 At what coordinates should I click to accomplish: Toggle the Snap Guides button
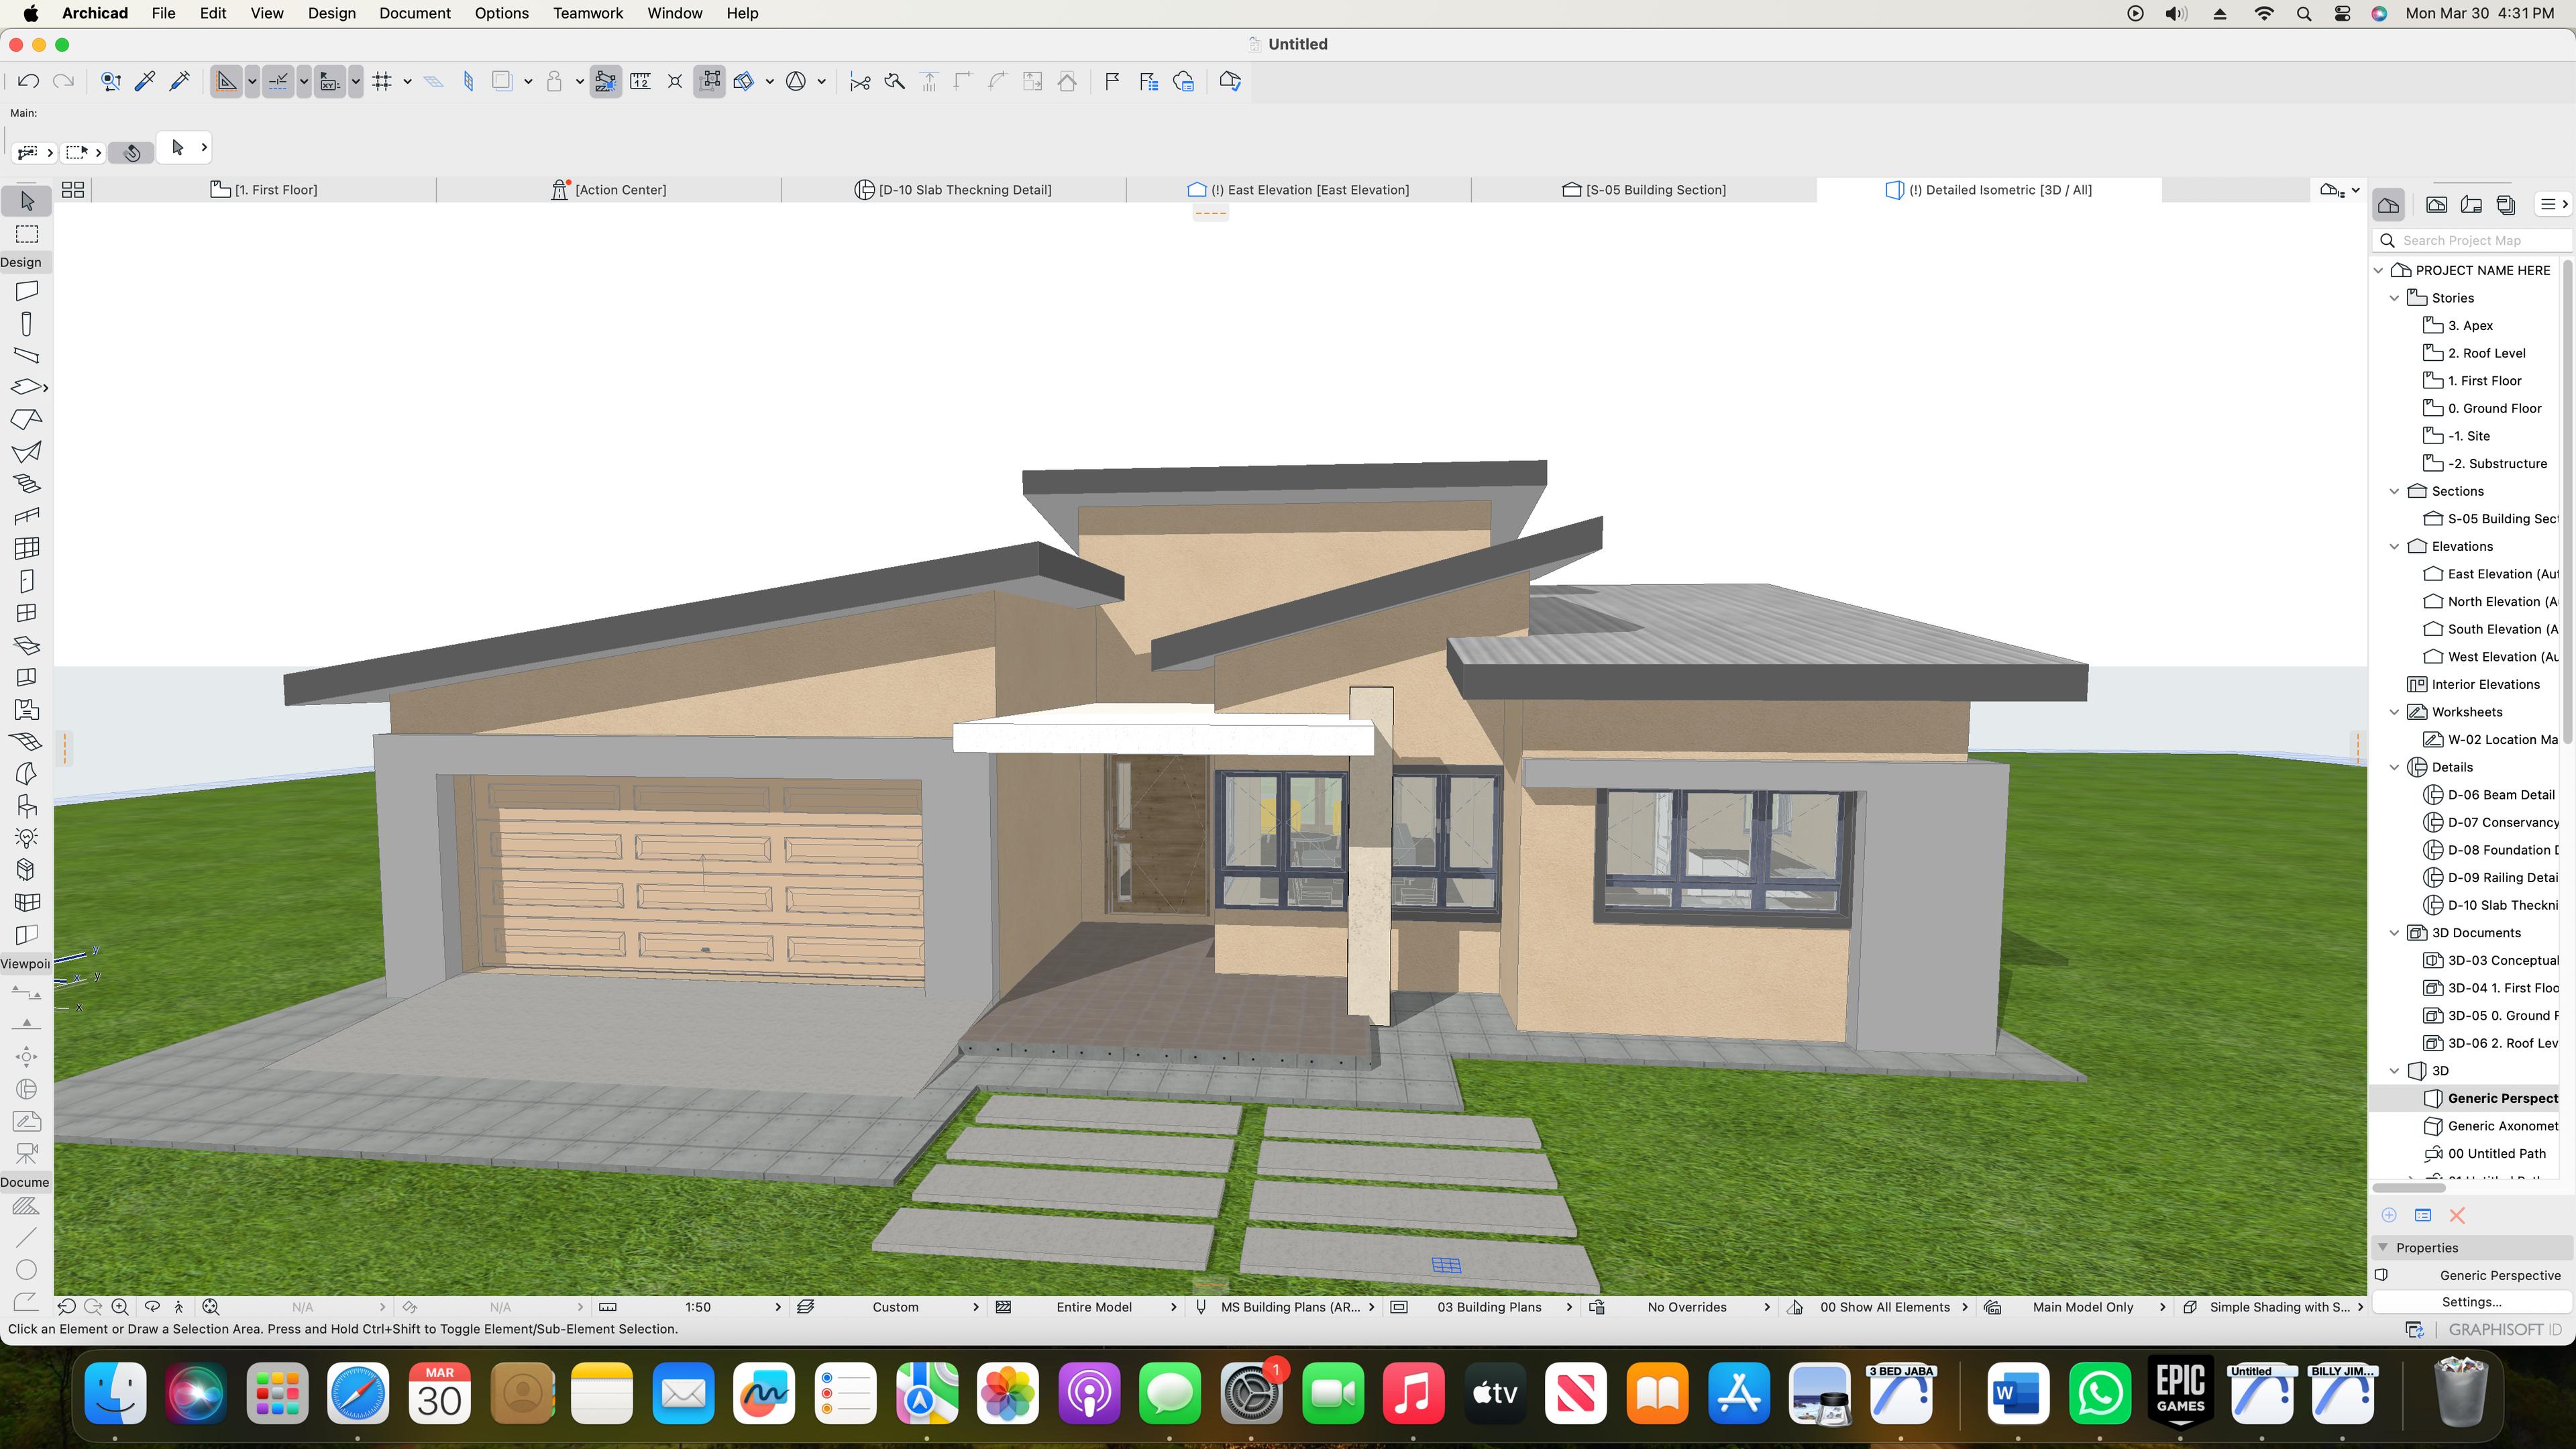(278, 81)
